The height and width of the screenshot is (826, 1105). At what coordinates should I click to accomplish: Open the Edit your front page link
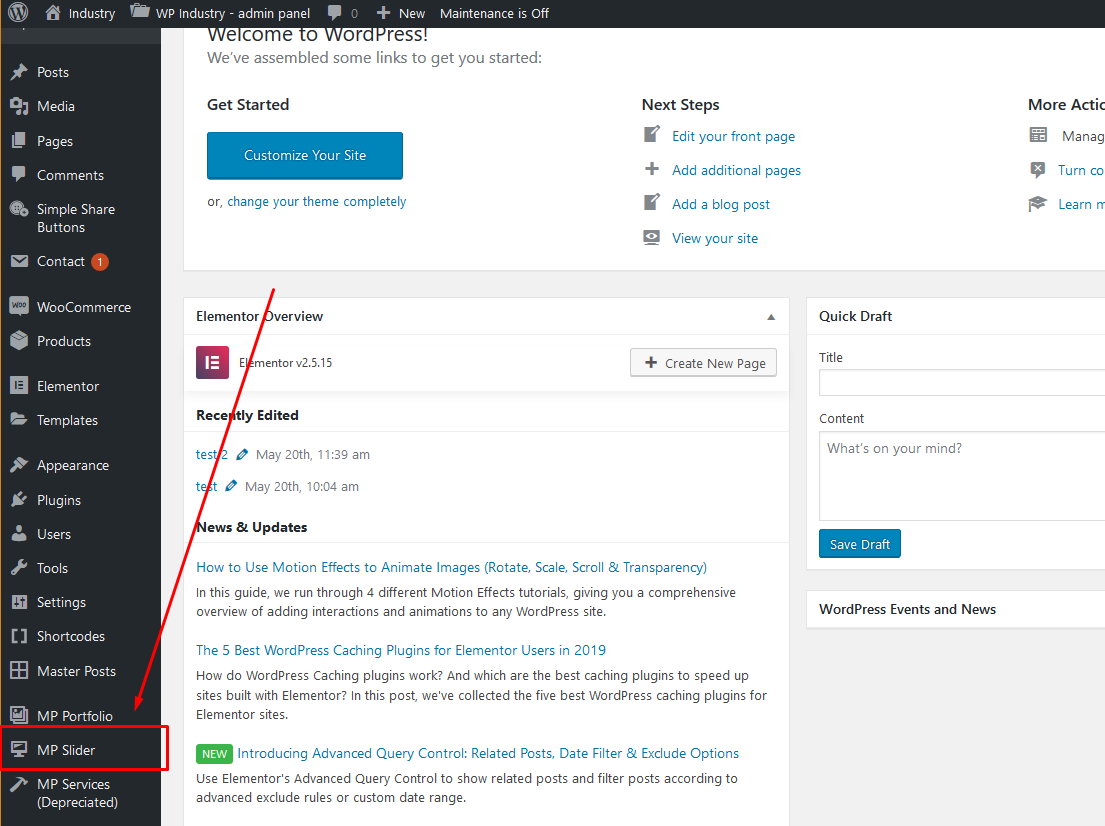click(733, 136)
